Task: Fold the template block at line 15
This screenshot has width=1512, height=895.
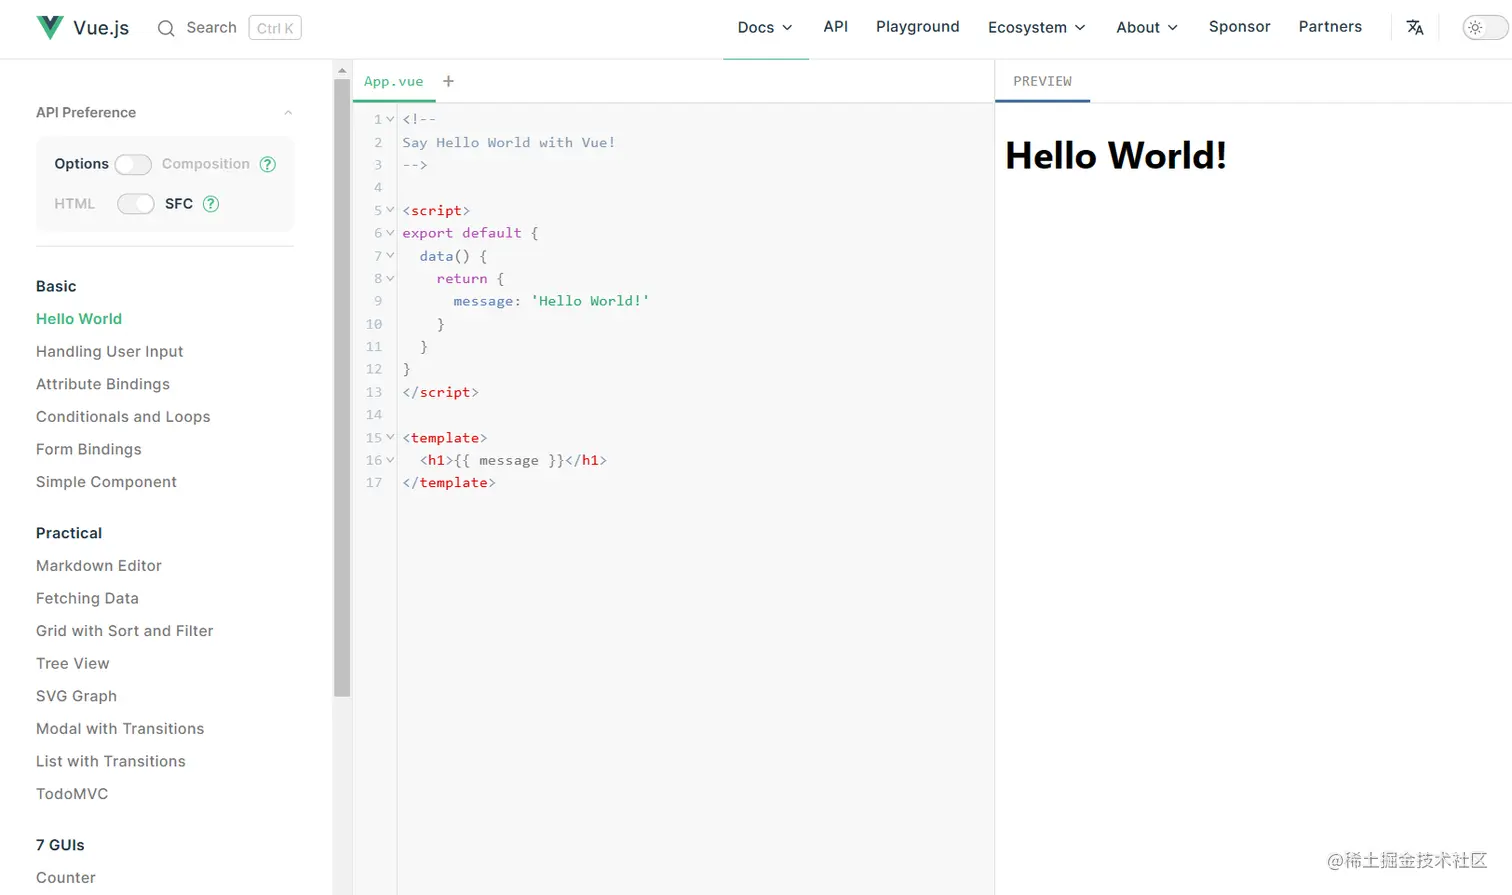Action: [x=390, y=438]
